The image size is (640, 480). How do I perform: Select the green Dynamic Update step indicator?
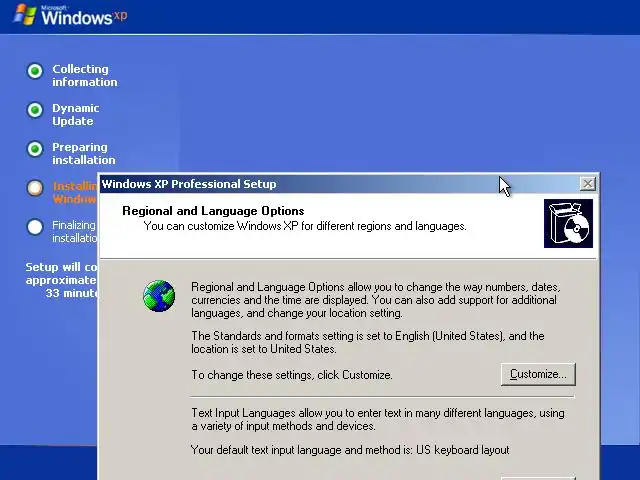click(35, 110)
